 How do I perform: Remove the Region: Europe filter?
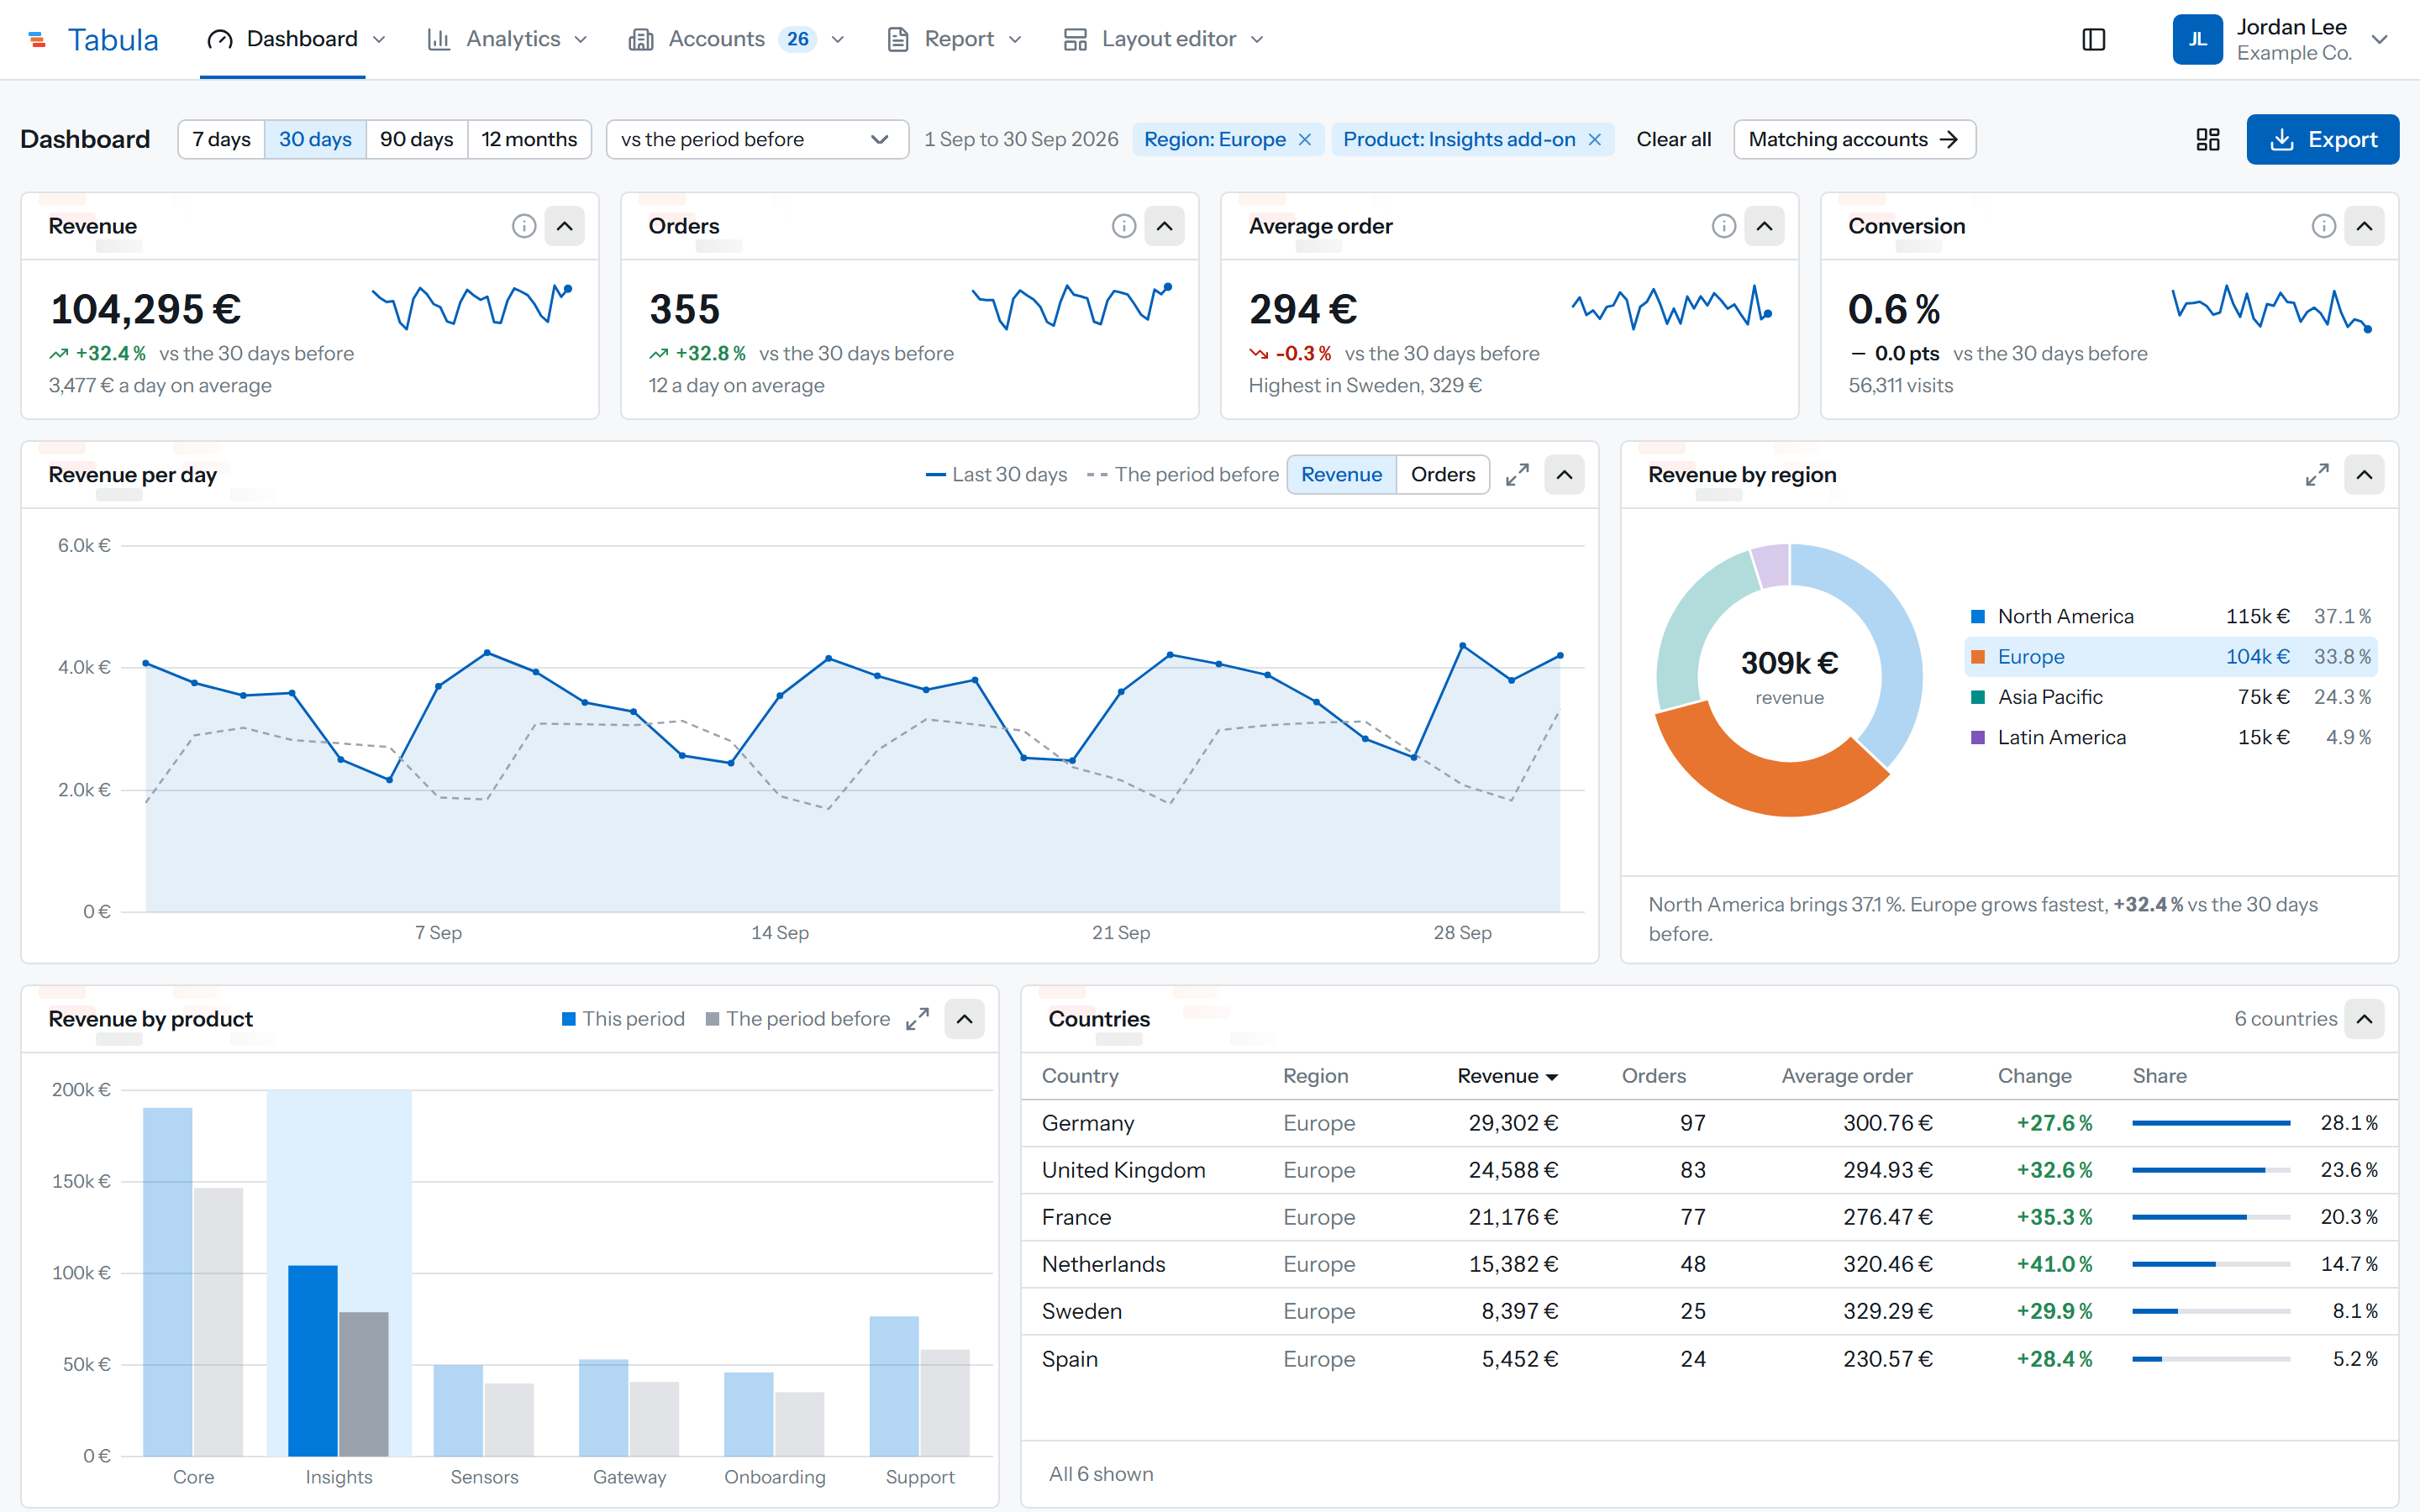tap(1305, 139)
